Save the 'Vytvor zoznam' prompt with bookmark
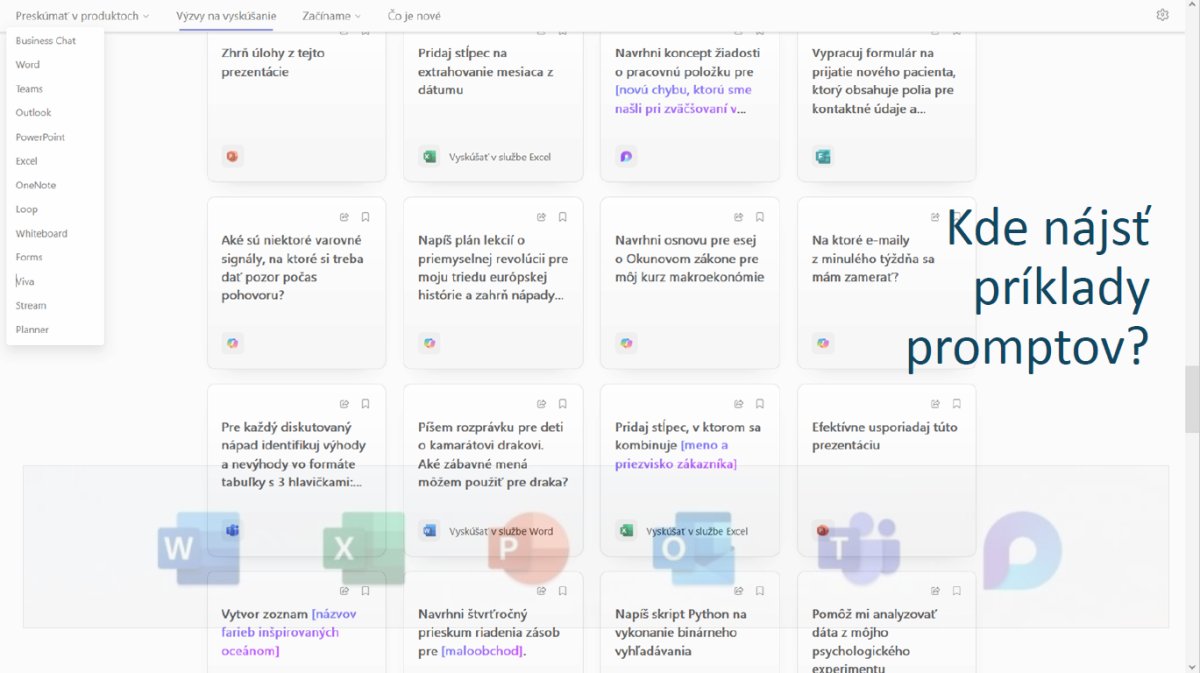The image size is (1200, 673). pos(366,591)
